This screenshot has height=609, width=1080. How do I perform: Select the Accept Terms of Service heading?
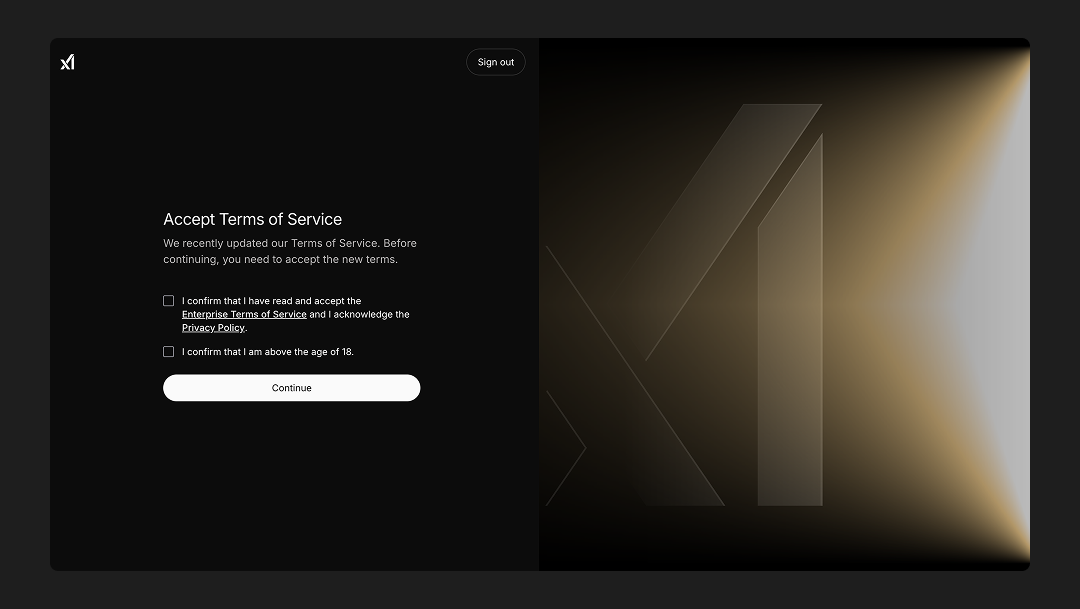(x=253, y=219)
